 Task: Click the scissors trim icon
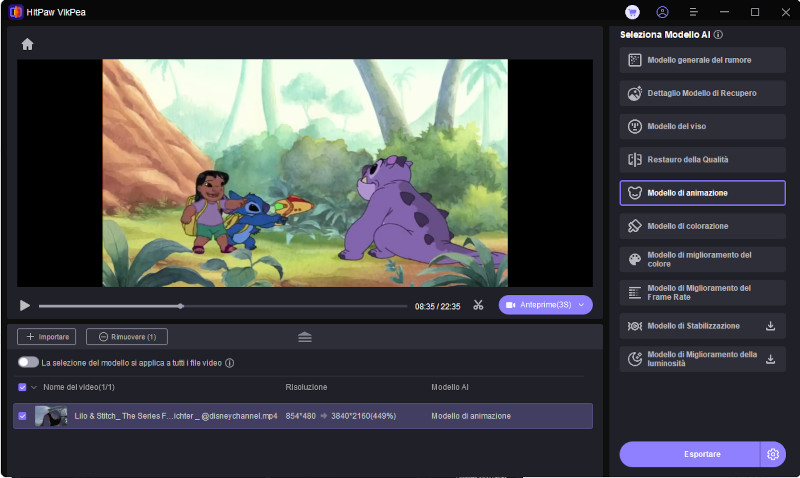[x=478, y=305]
